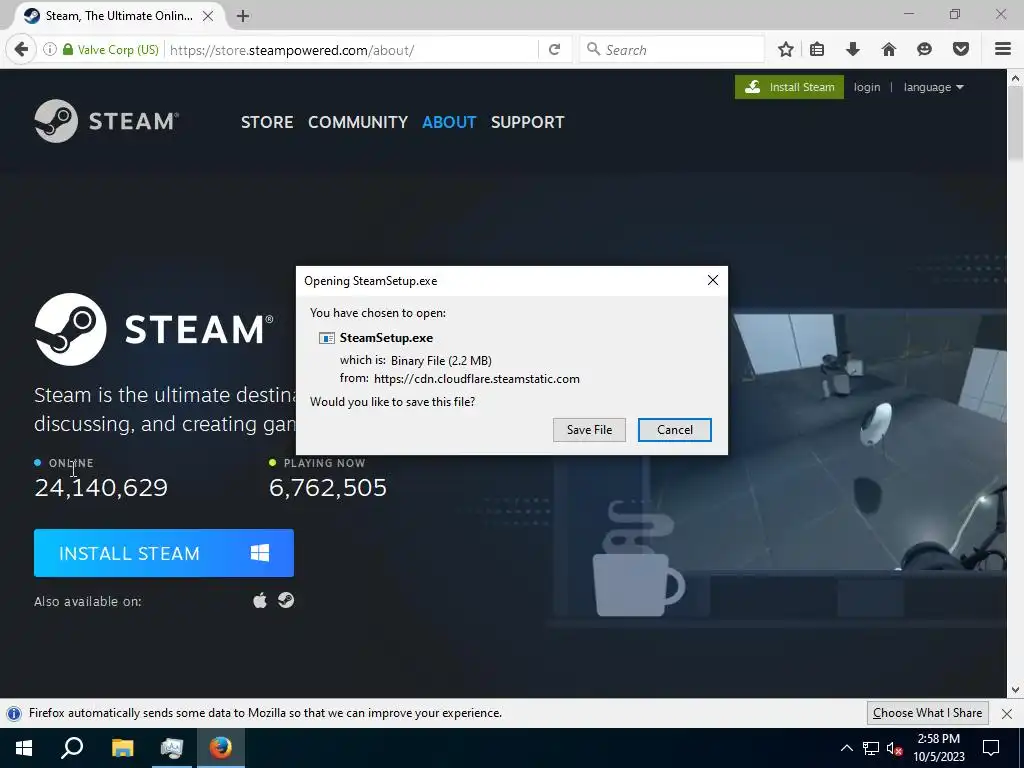Go to Firefox home icon
This screenshot has width=1024, height=768.
(889, 50)
